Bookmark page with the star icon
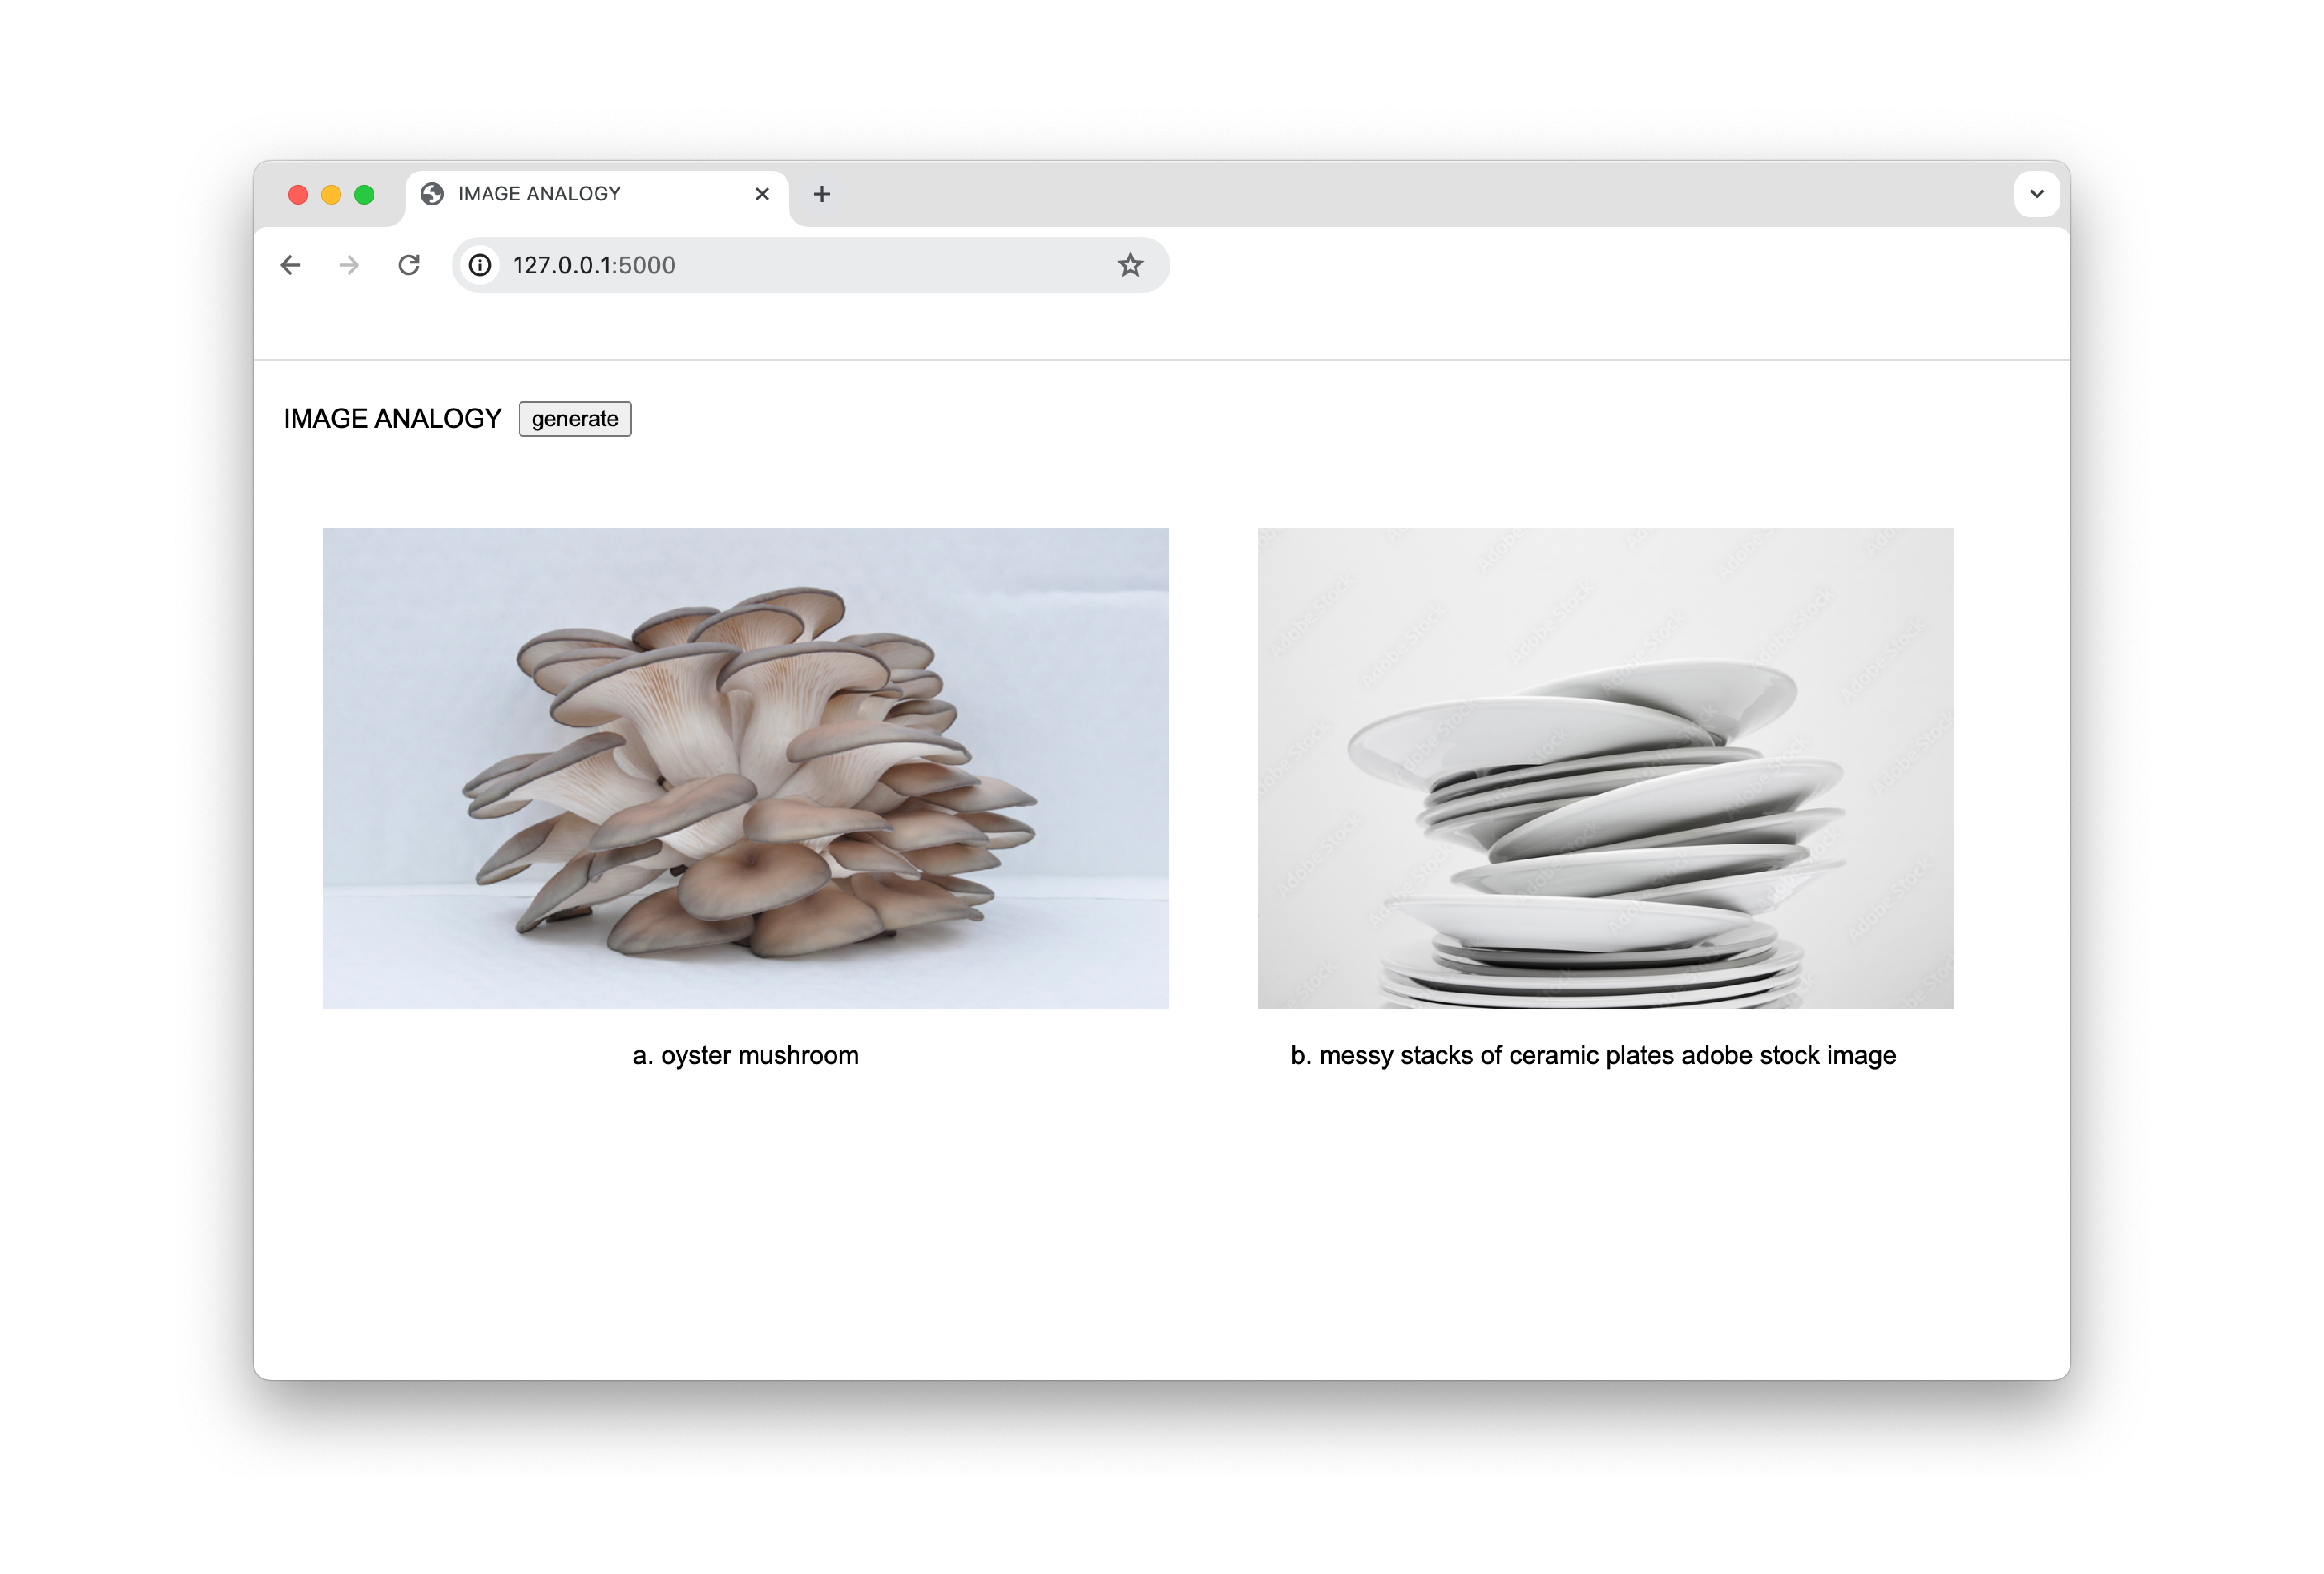Image resolution: width=2324 pixels, height=1574 pixels. [1130, 265]
